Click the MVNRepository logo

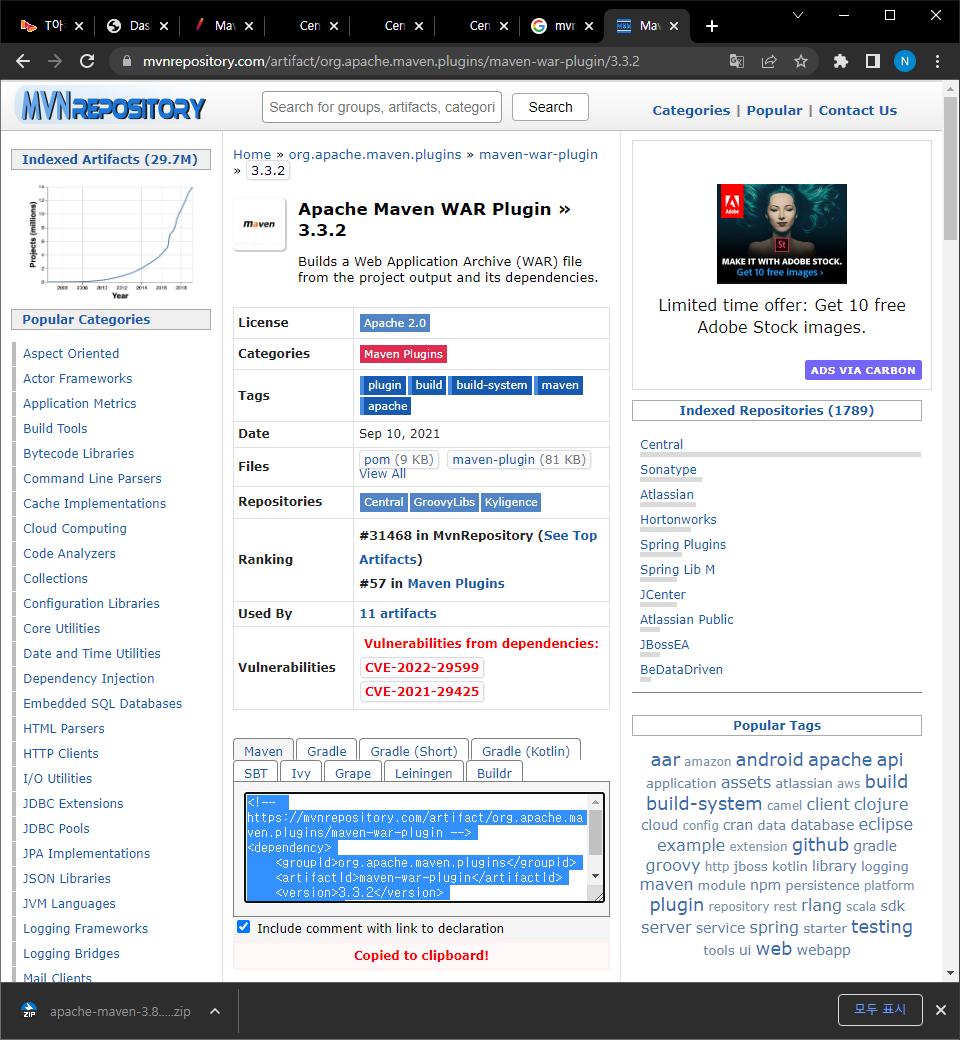point(113,106)
